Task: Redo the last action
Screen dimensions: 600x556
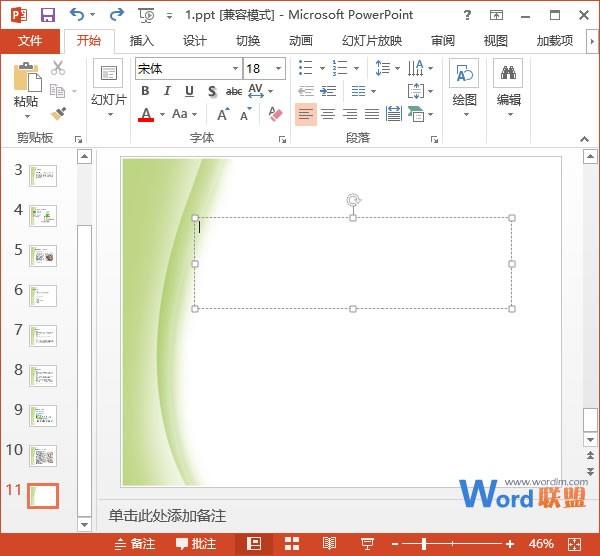Action: 117,15
